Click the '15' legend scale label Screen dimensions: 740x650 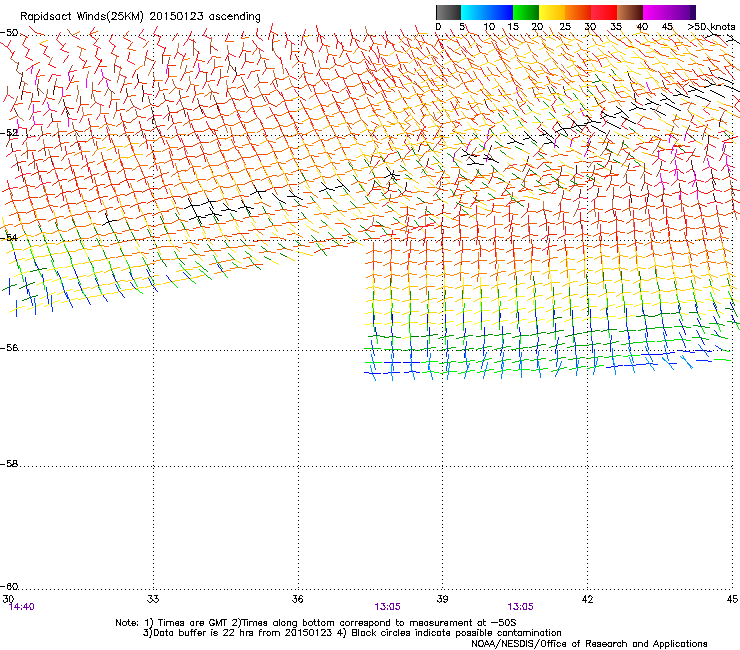coord(513,26)
